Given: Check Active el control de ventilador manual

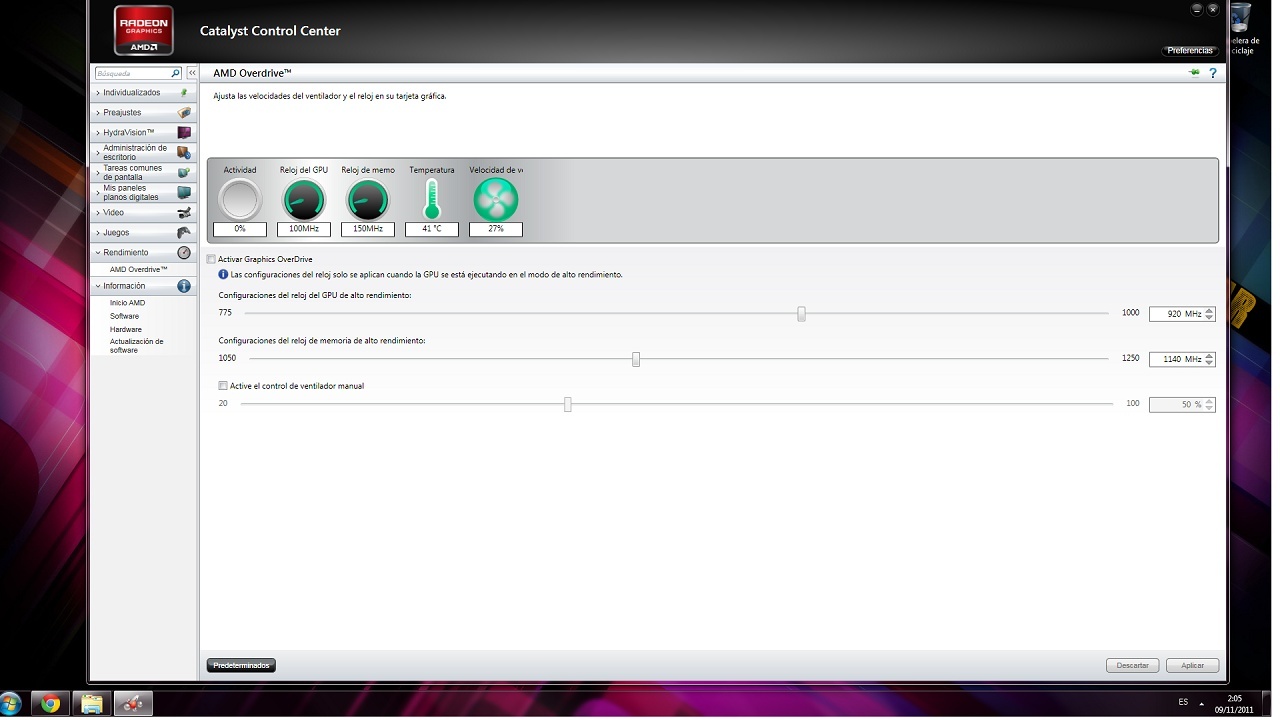Looking at the screenshot, I should [223, 385].
